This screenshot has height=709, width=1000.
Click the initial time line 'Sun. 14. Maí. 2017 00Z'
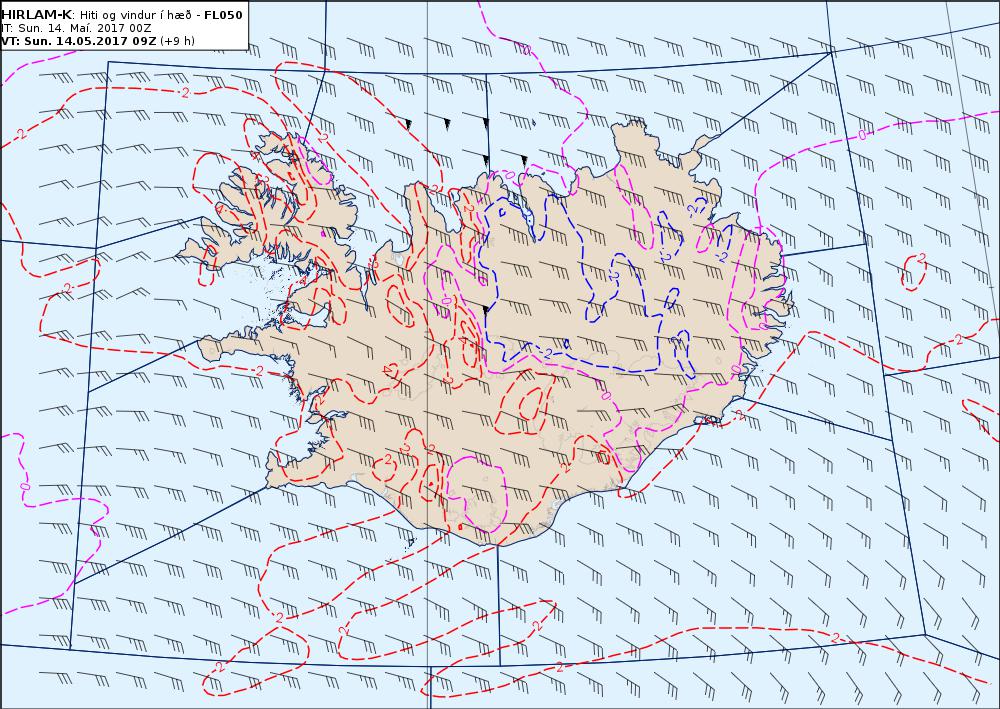pyautogui.click(x=84, y=28)
